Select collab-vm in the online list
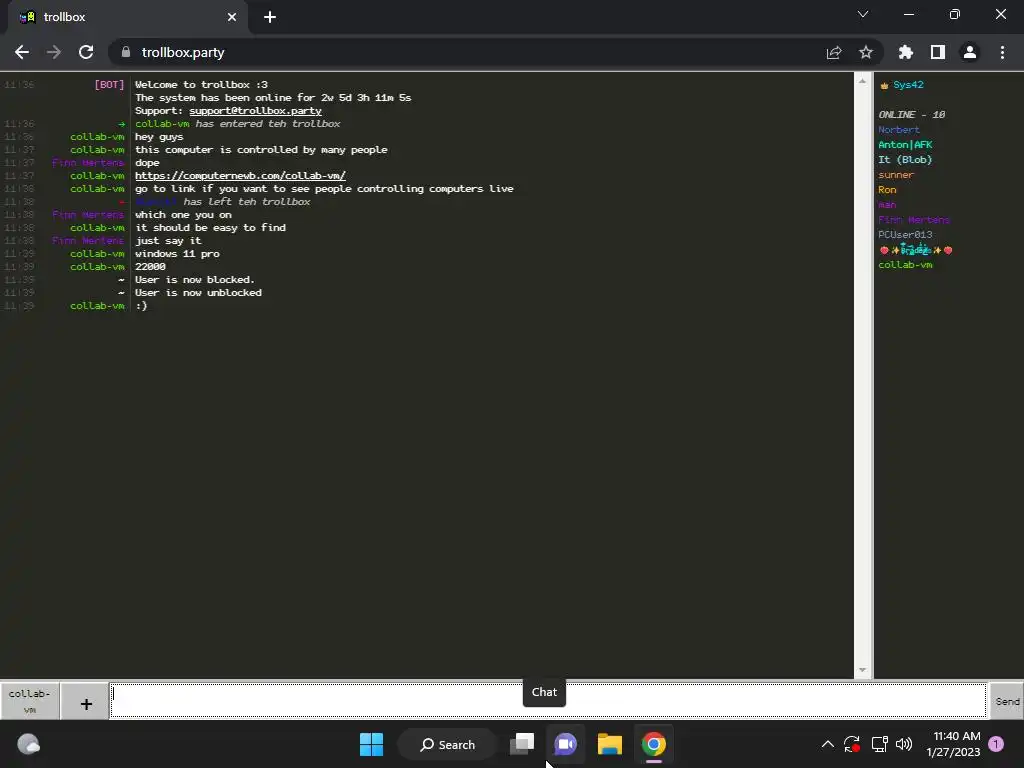Viewport: 1024px width, 768px height. (x=905, y=264)
